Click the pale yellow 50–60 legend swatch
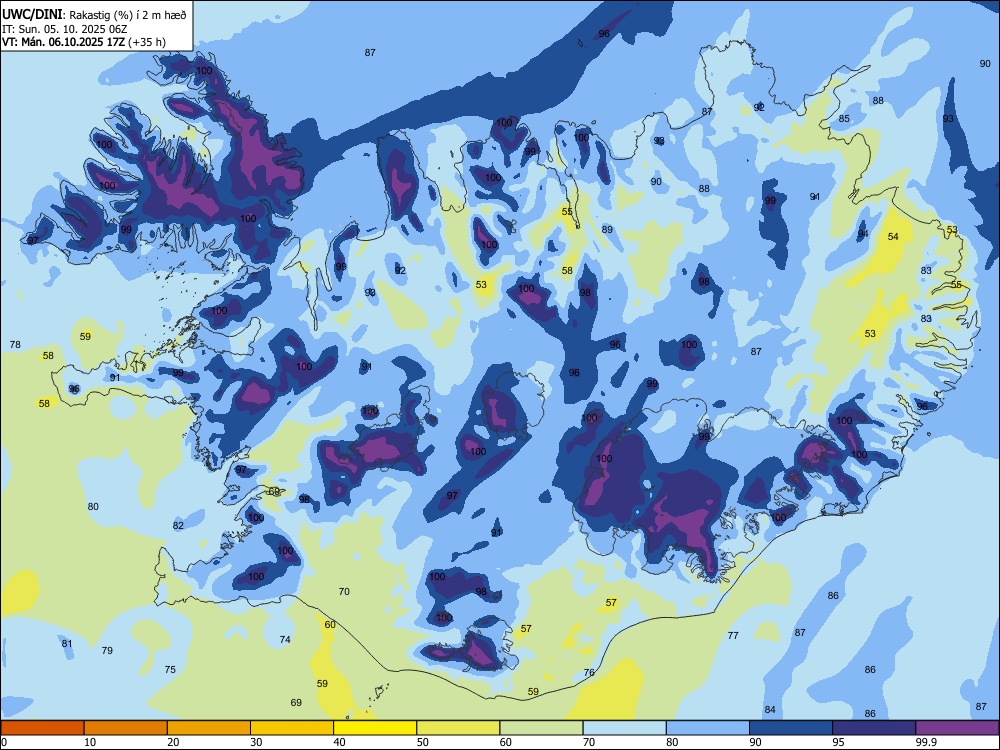The width and height of the screenshot is (1000, 750). 458,728
